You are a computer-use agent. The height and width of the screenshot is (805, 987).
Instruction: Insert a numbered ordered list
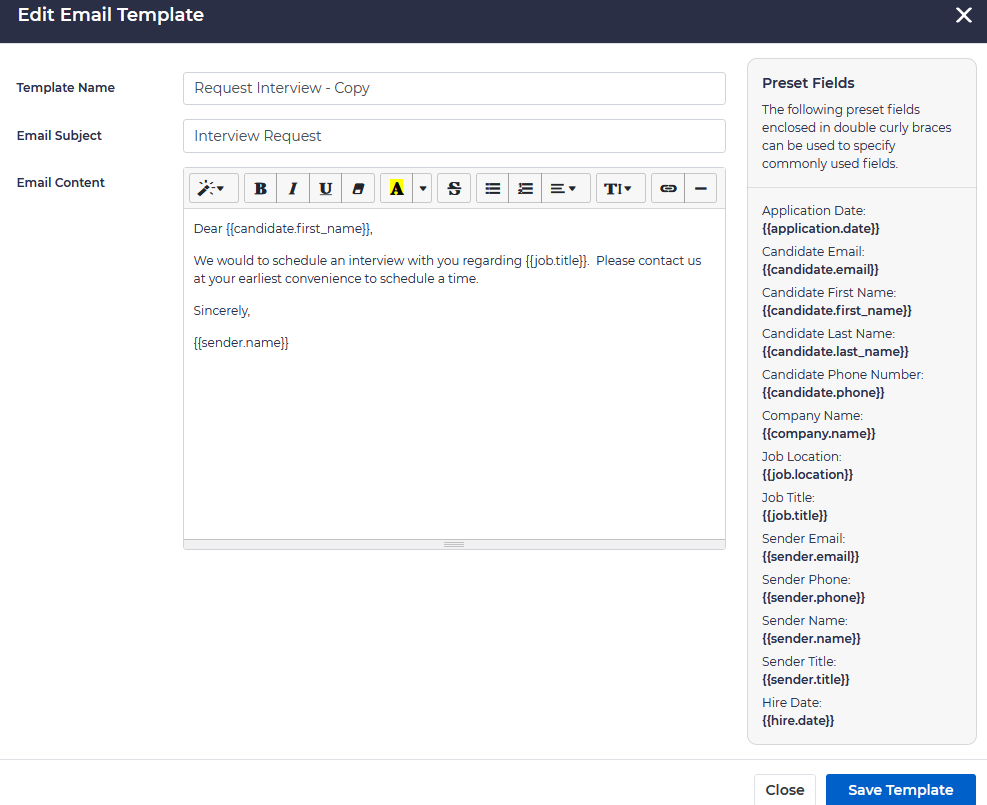(525, 188)
